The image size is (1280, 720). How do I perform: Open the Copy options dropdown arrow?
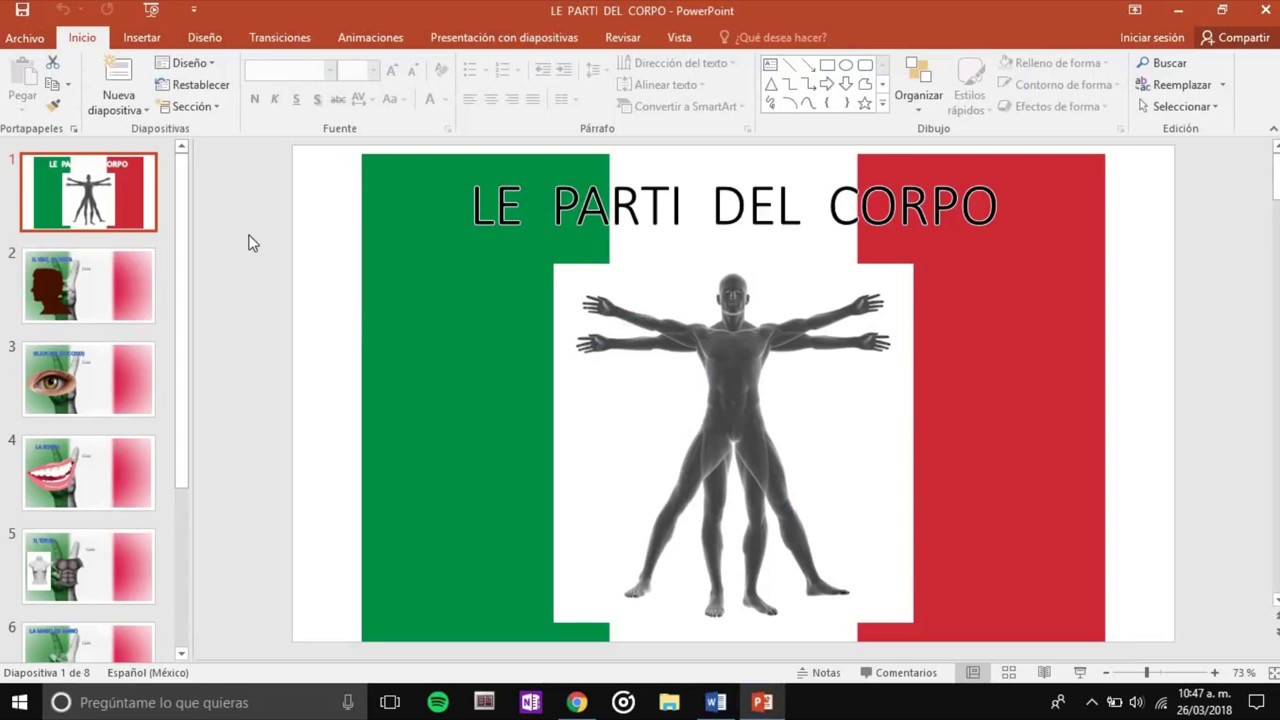(68, 85)
